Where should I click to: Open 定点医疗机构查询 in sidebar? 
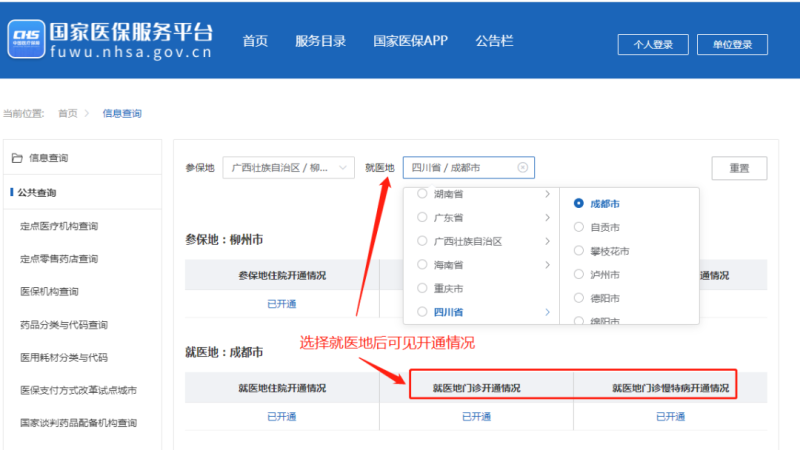tap(59, 226)
